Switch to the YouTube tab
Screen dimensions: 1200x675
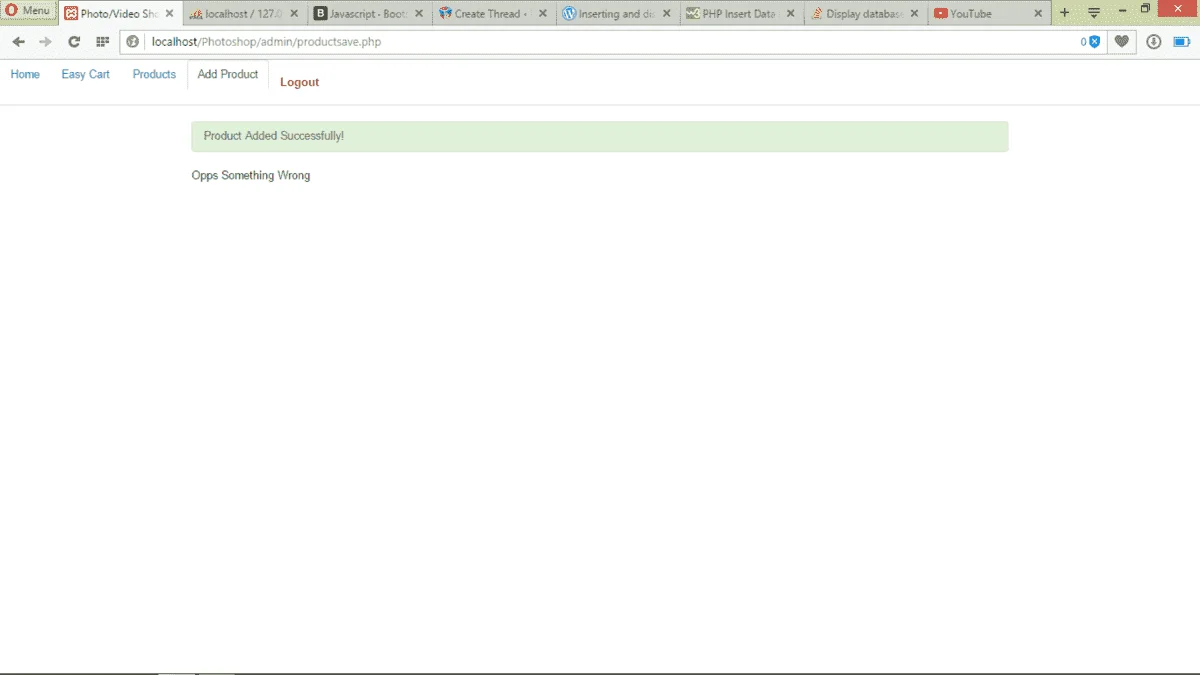pyautogui.click(x=989, y=14)
